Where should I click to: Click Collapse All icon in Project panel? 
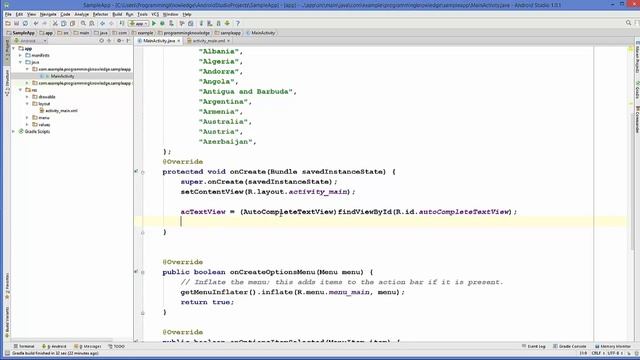pos(109,41)
